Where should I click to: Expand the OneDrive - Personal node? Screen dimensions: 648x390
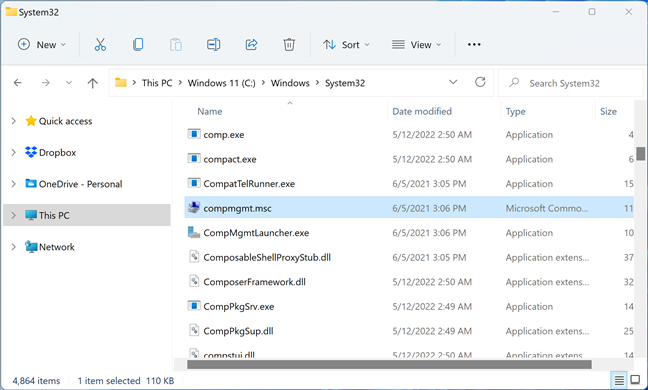point(14,184)
